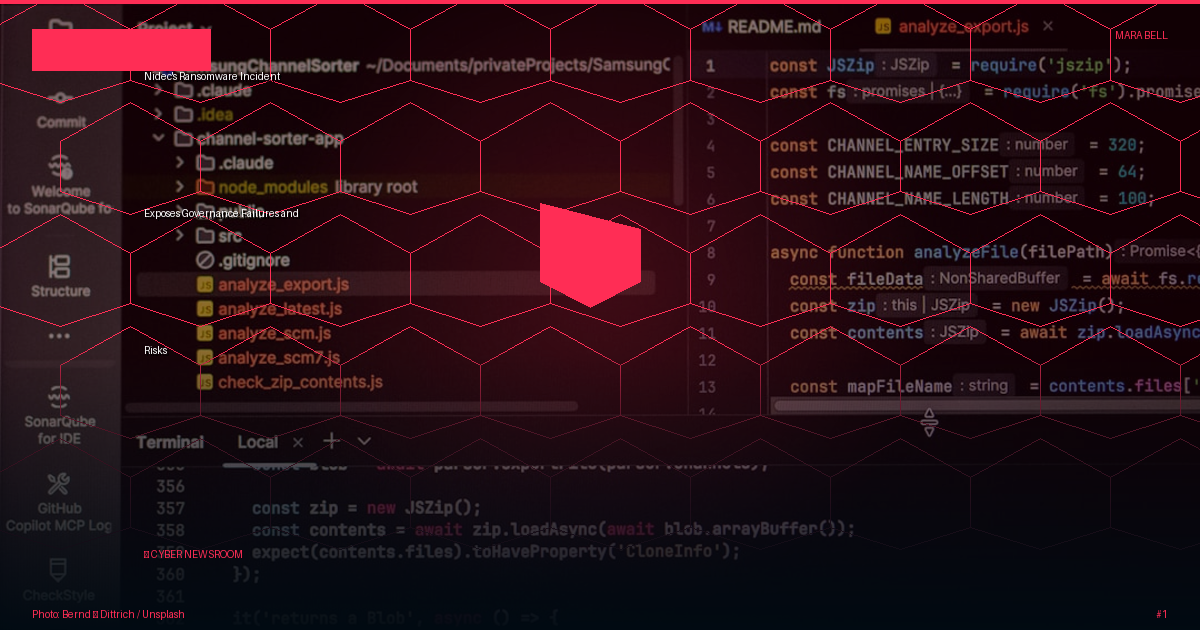Click terminal line number 357
Screen dimensions: 1200x630
170,508
